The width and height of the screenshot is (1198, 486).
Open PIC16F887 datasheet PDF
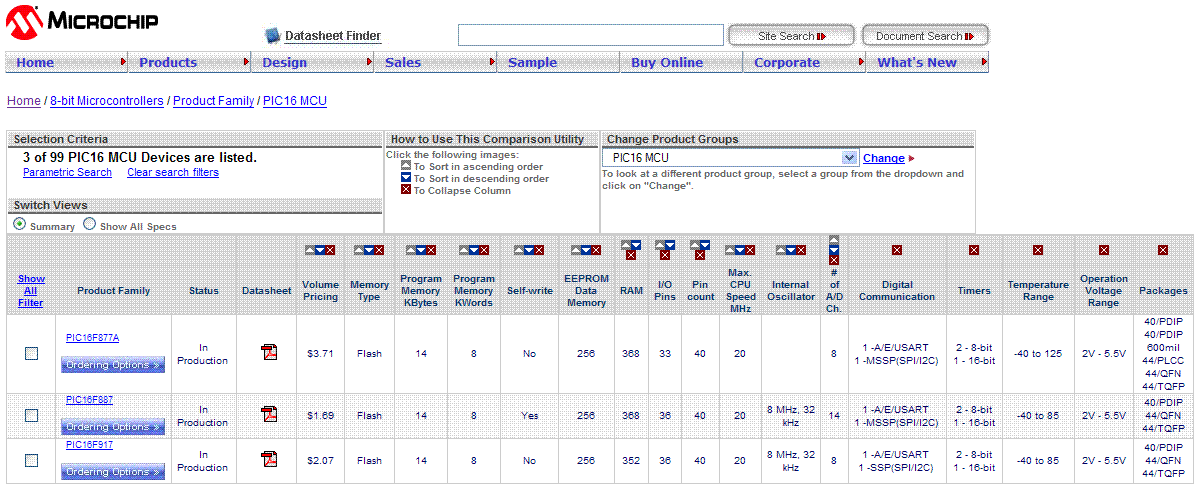tap(269, 414)
